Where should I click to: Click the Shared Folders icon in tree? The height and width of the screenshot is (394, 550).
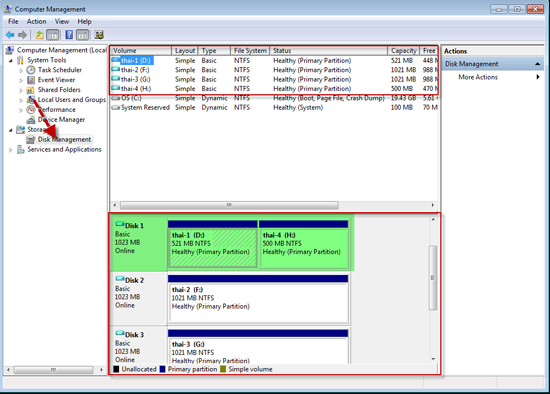[31, 90]
